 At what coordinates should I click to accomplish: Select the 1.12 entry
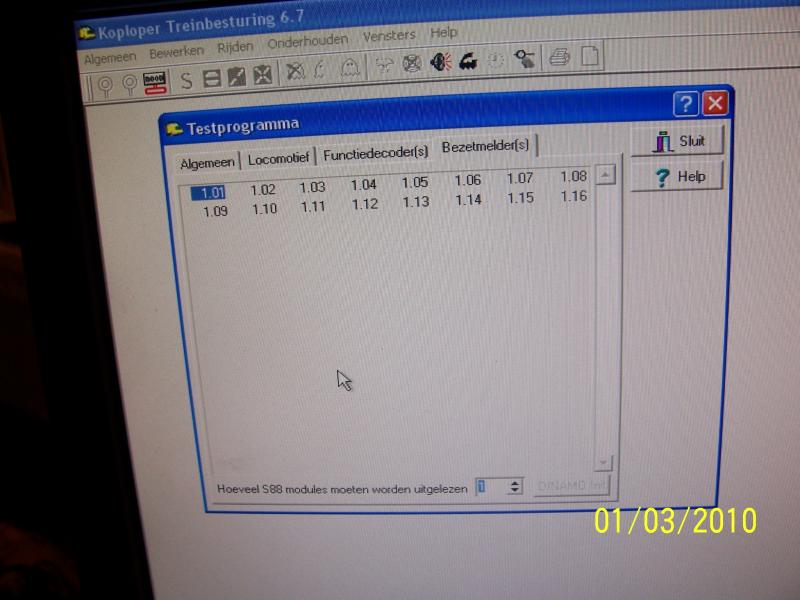tap(365, 204)
